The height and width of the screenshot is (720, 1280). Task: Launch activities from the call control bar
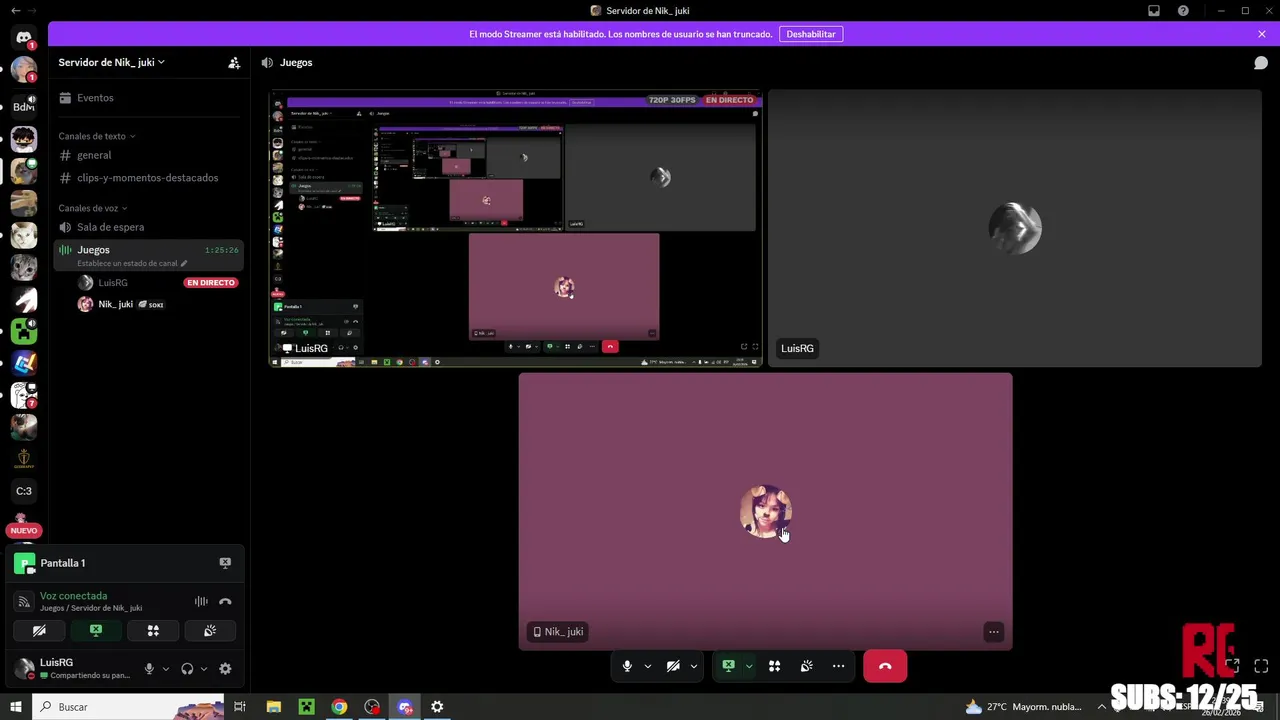point(774,666)
